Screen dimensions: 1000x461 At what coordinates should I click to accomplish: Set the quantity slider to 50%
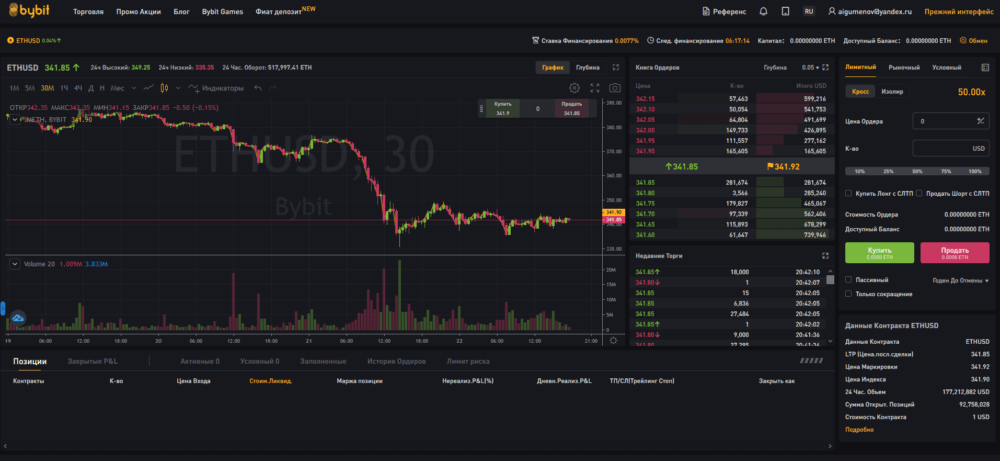point(916,171)
